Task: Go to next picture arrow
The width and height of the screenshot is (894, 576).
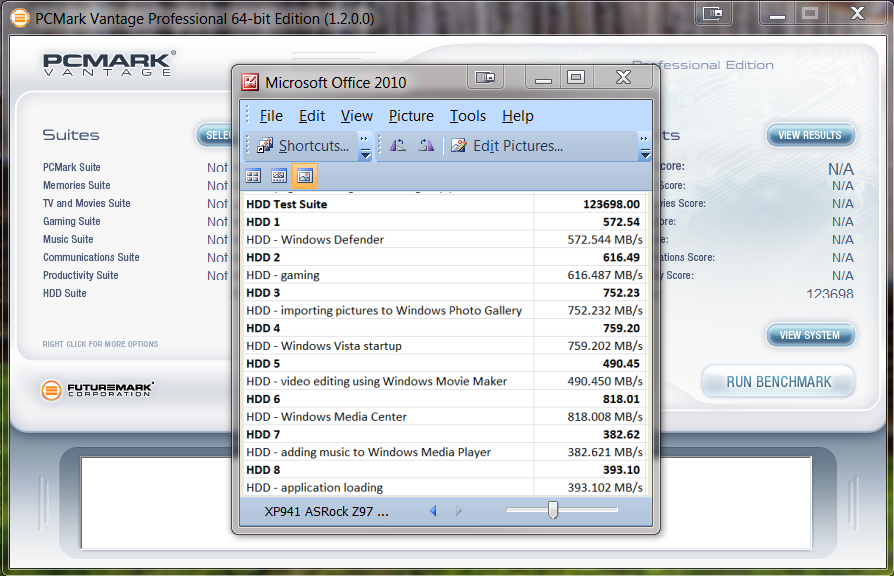Action: pyautogui.click(x=459, y=511)
